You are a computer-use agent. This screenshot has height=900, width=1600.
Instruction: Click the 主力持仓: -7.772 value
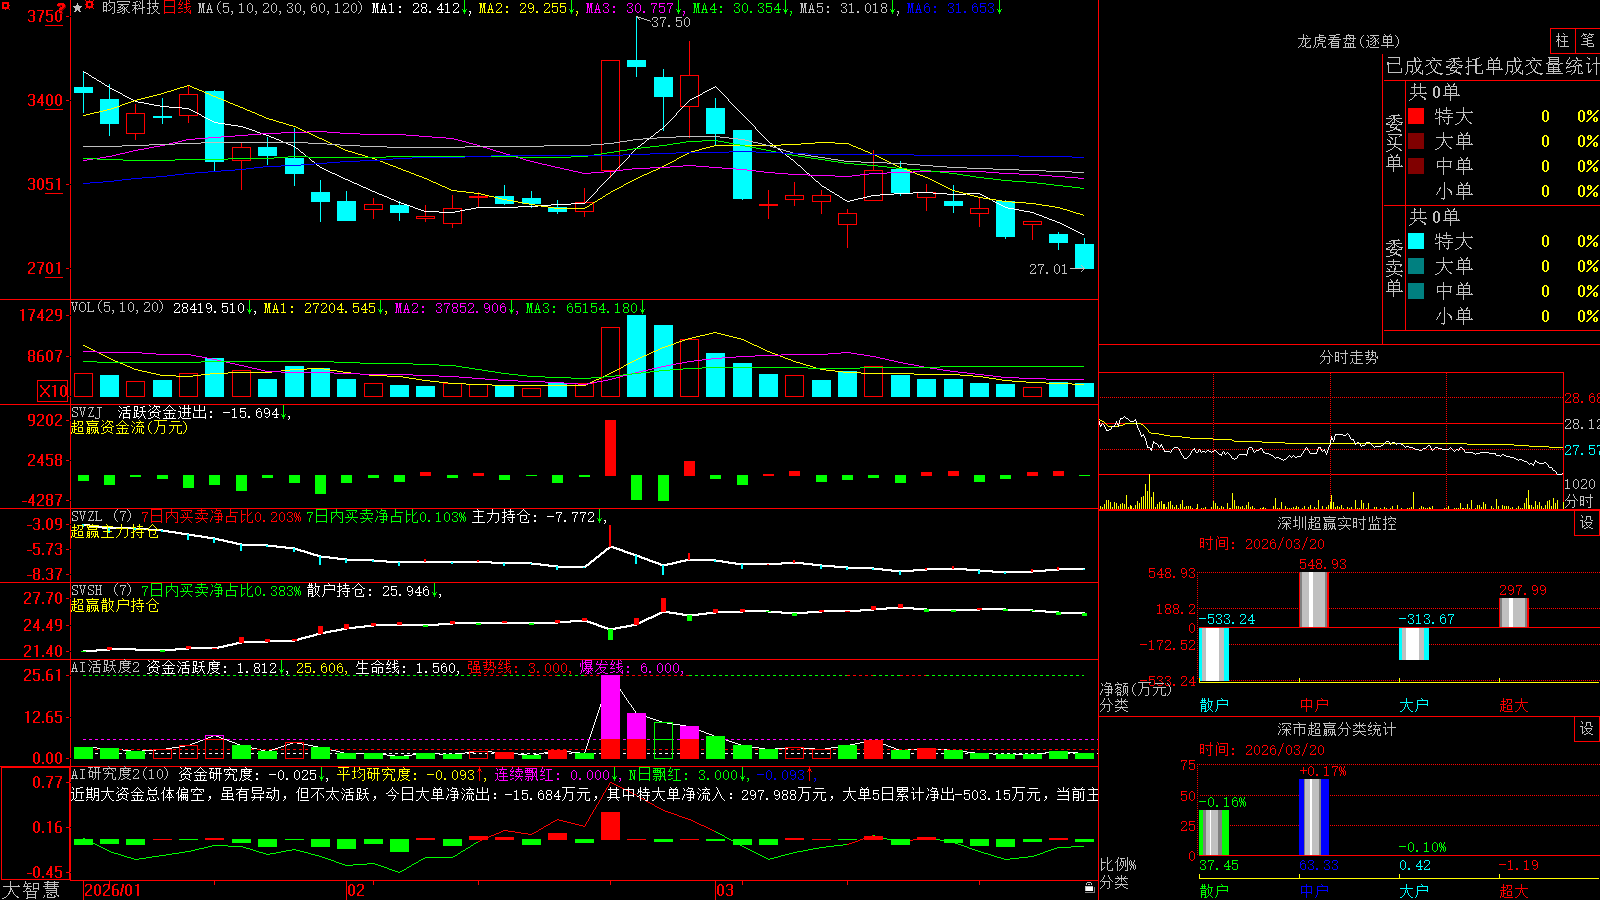[x=538, y=517]
